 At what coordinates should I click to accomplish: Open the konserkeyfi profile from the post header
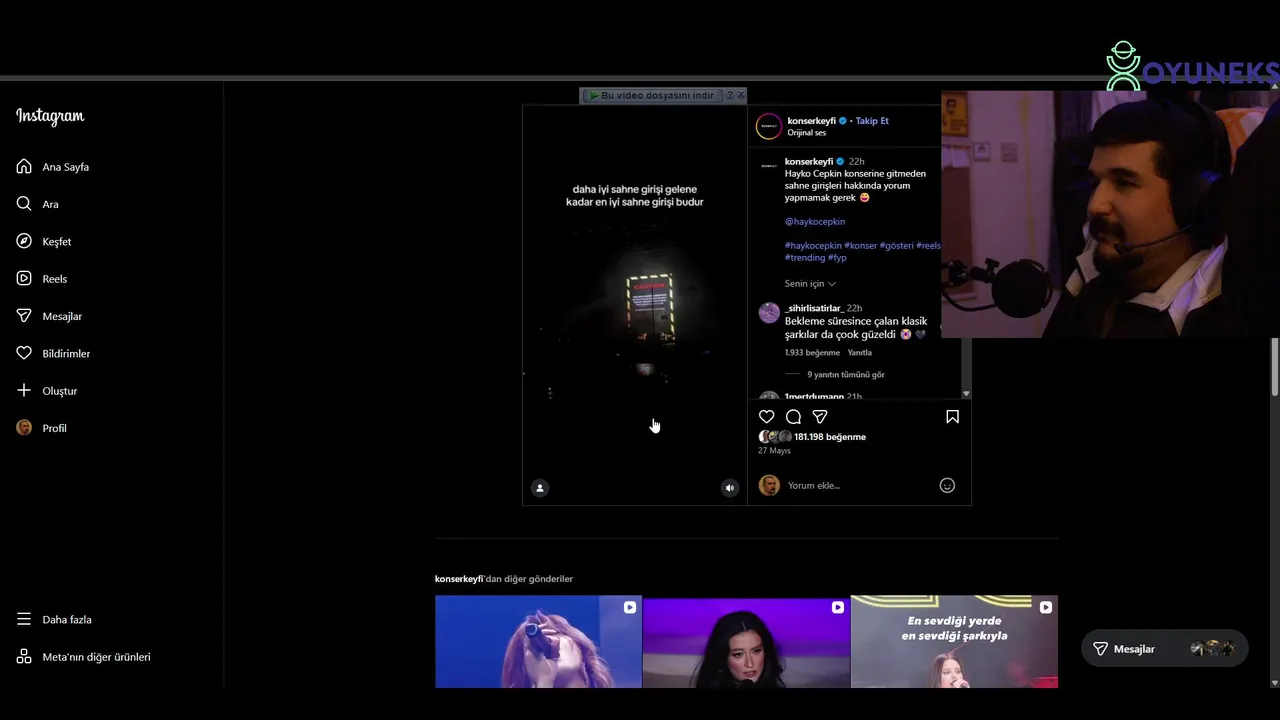coord(811,121)
